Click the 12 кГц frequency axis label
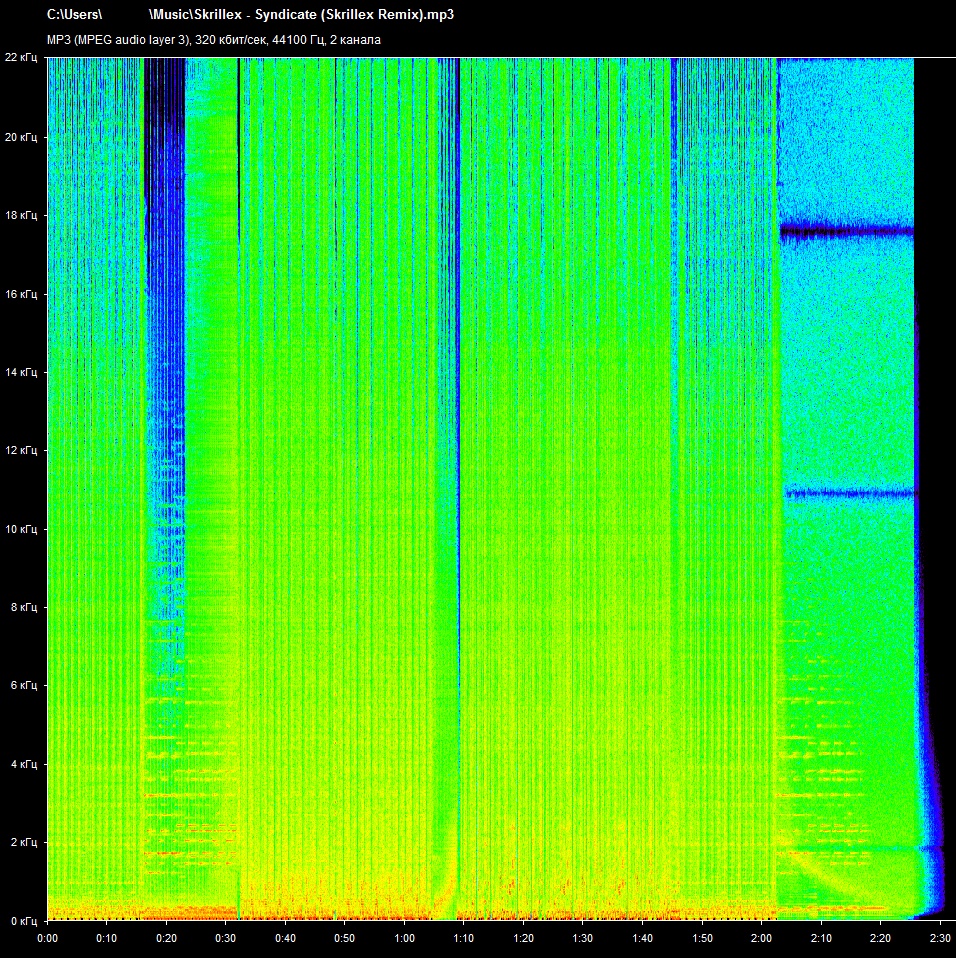 [x=21, y=450]
